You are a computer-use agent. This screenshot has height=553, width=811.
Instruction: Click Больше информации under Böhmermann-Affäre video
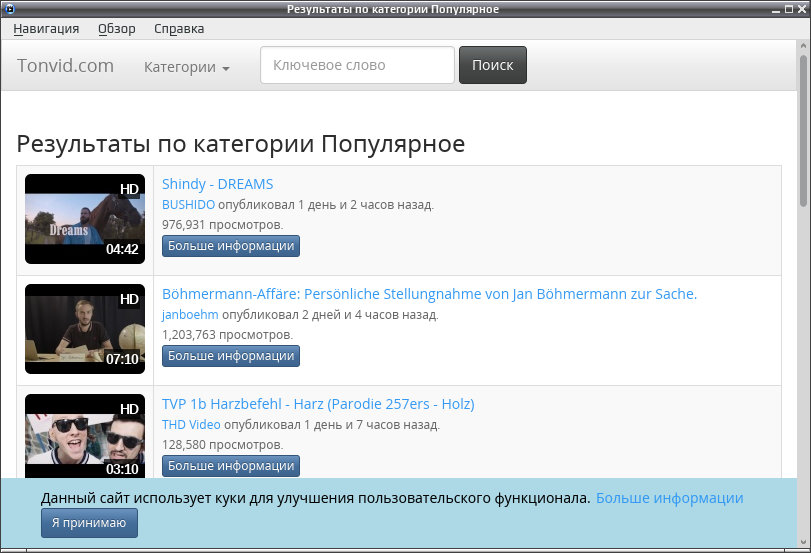coord(231,356)
